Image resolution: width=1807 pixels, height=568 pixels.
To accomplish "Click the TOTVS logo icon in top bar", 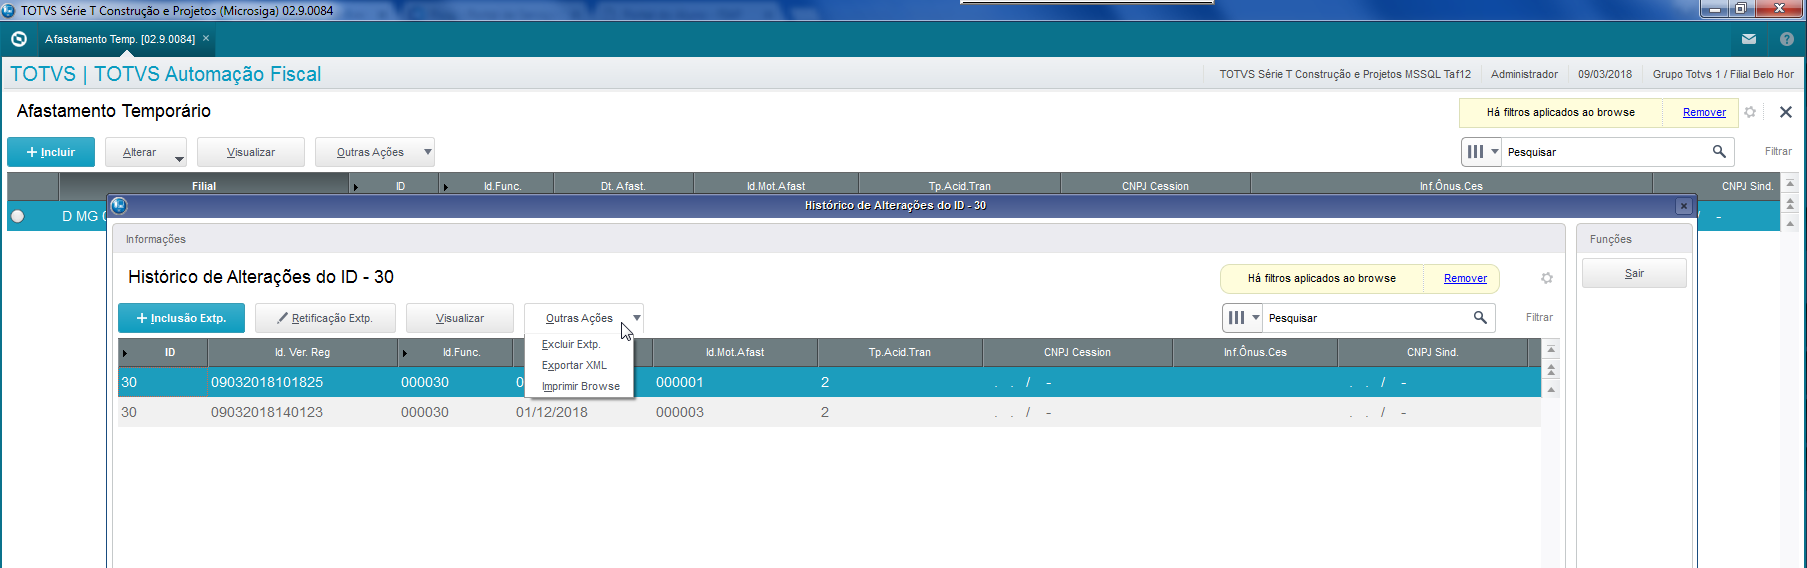I will click(x=18, y=39).
